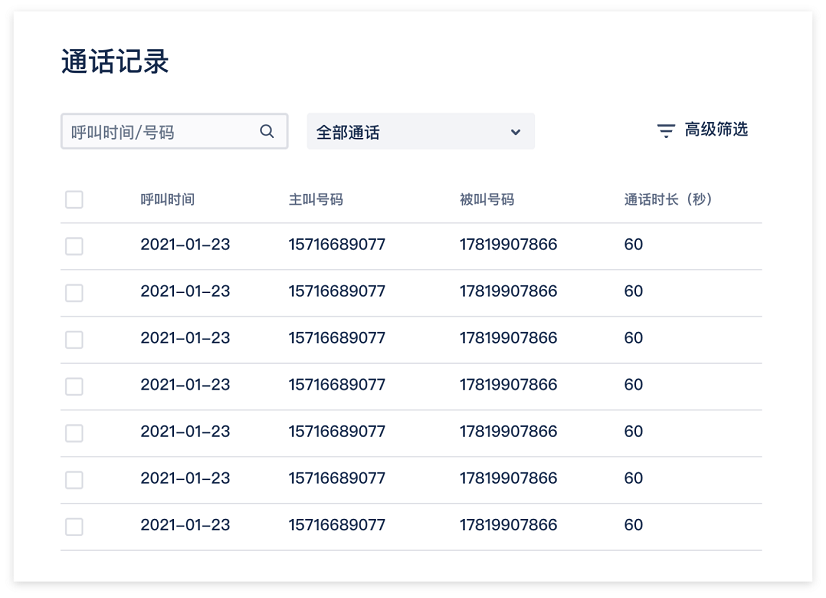The height and width of the screenshot is (598, 826).
Task: Check the first row's checkbox
Action: click(x=74, y=245)
